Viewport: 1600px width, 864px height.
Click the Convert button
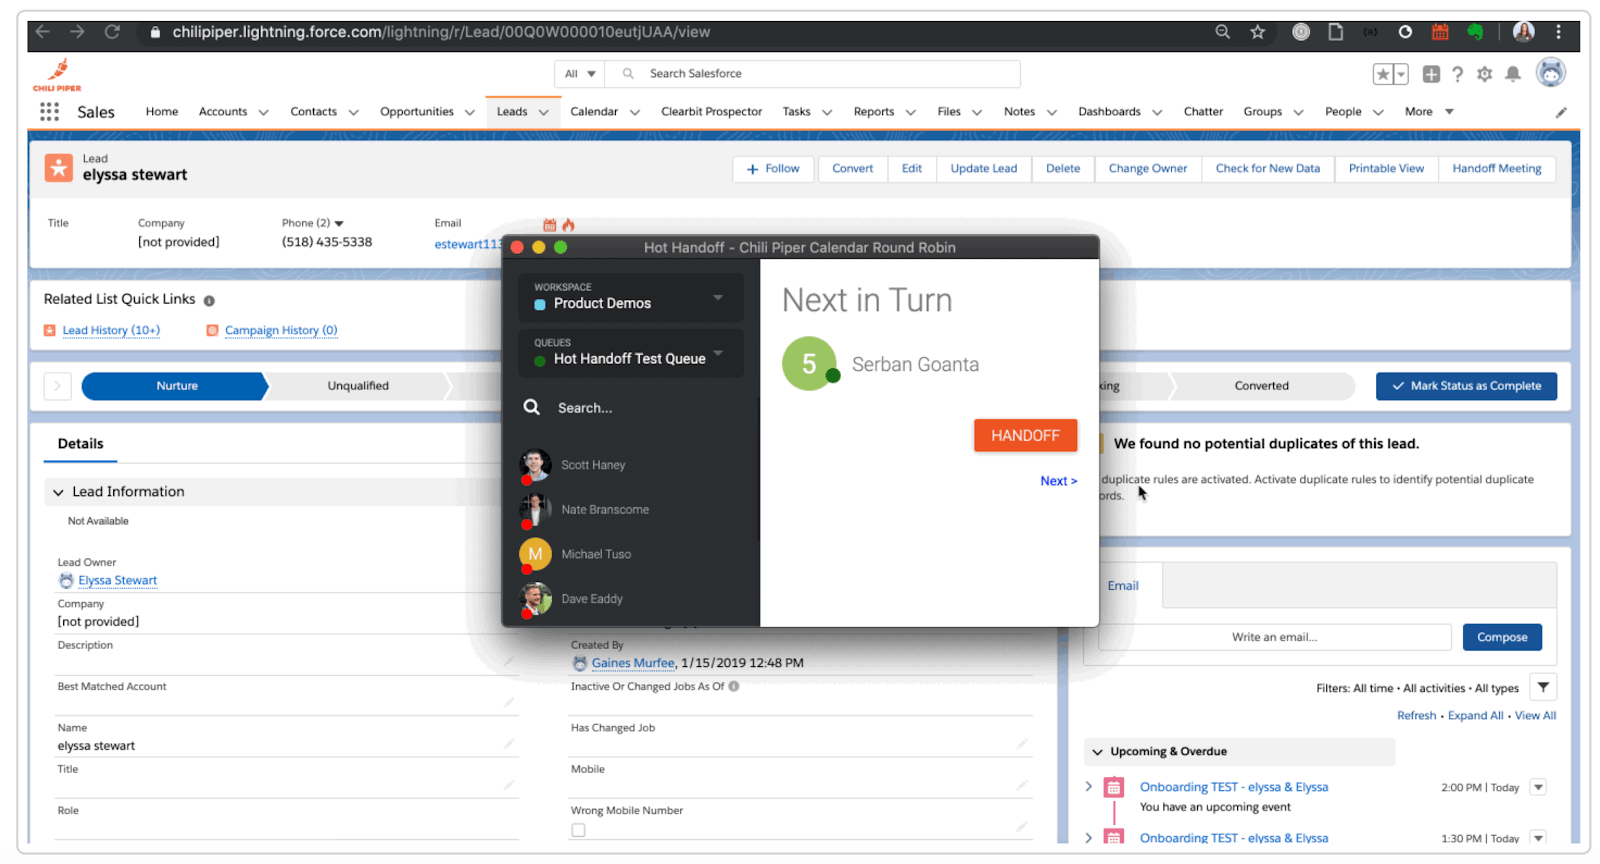tap(852, 169)
